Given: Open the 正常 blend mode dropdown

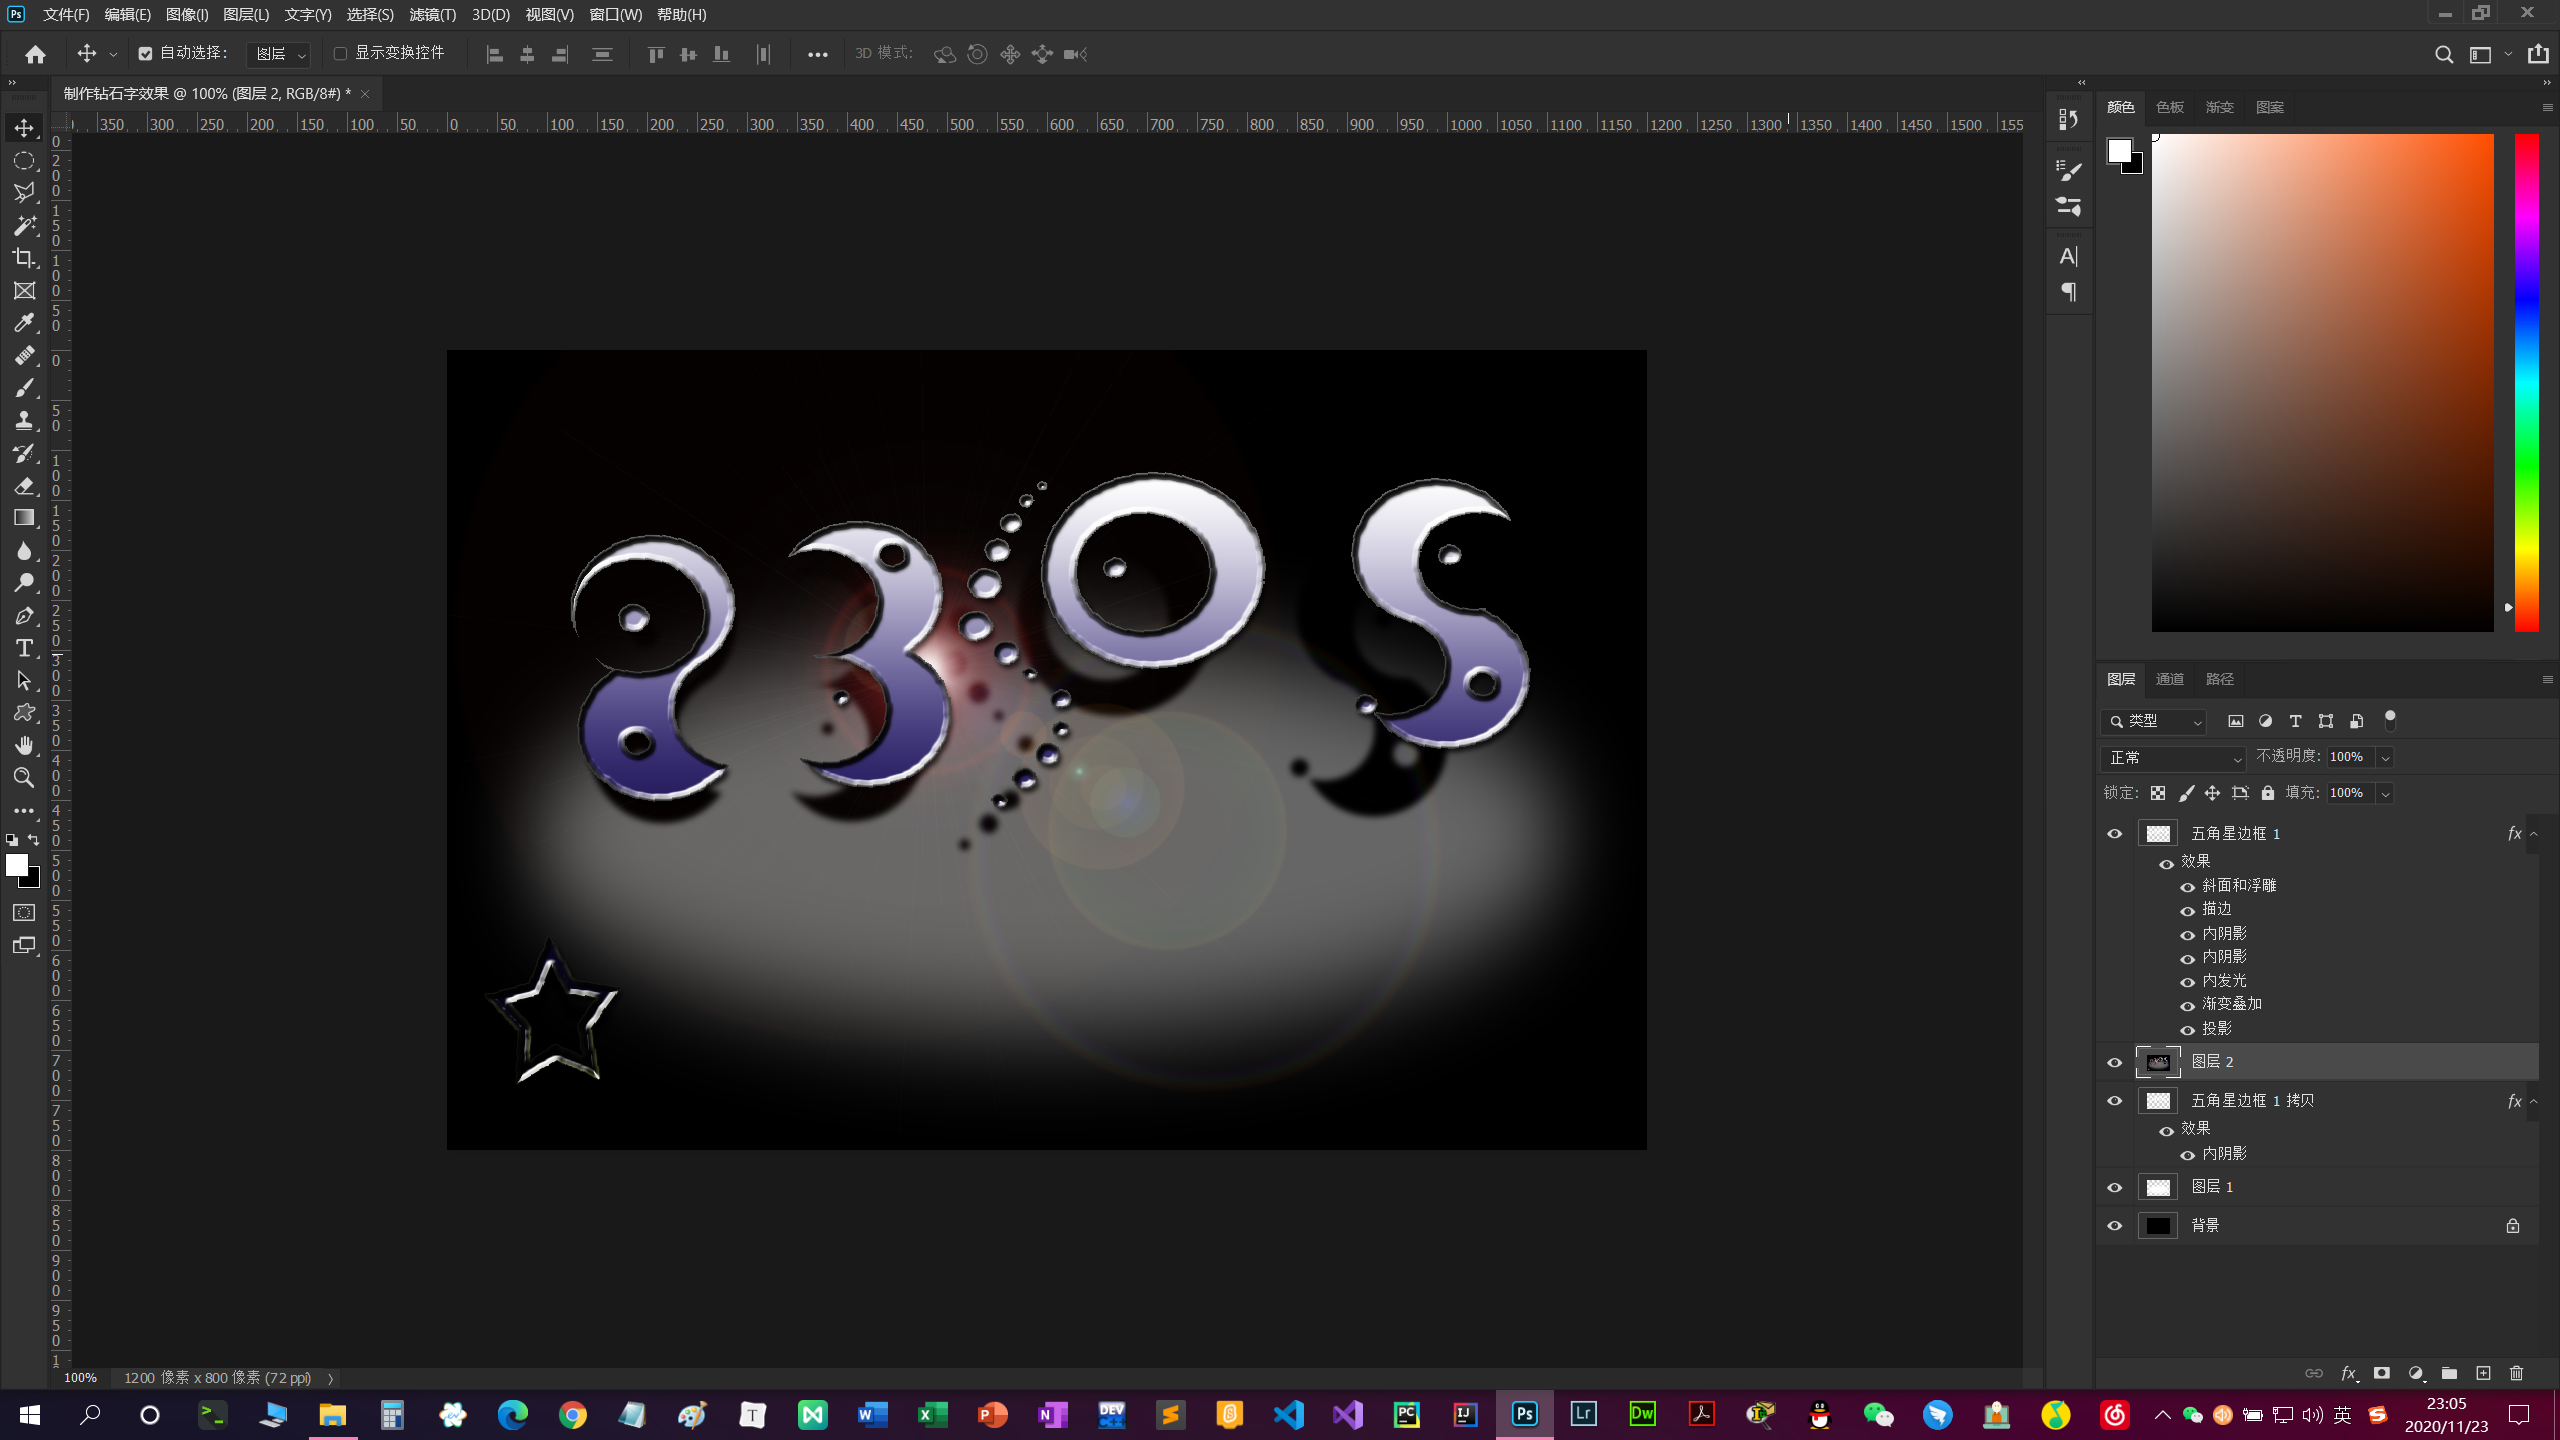Looking at the screenshot, I should click(2174, 757).
